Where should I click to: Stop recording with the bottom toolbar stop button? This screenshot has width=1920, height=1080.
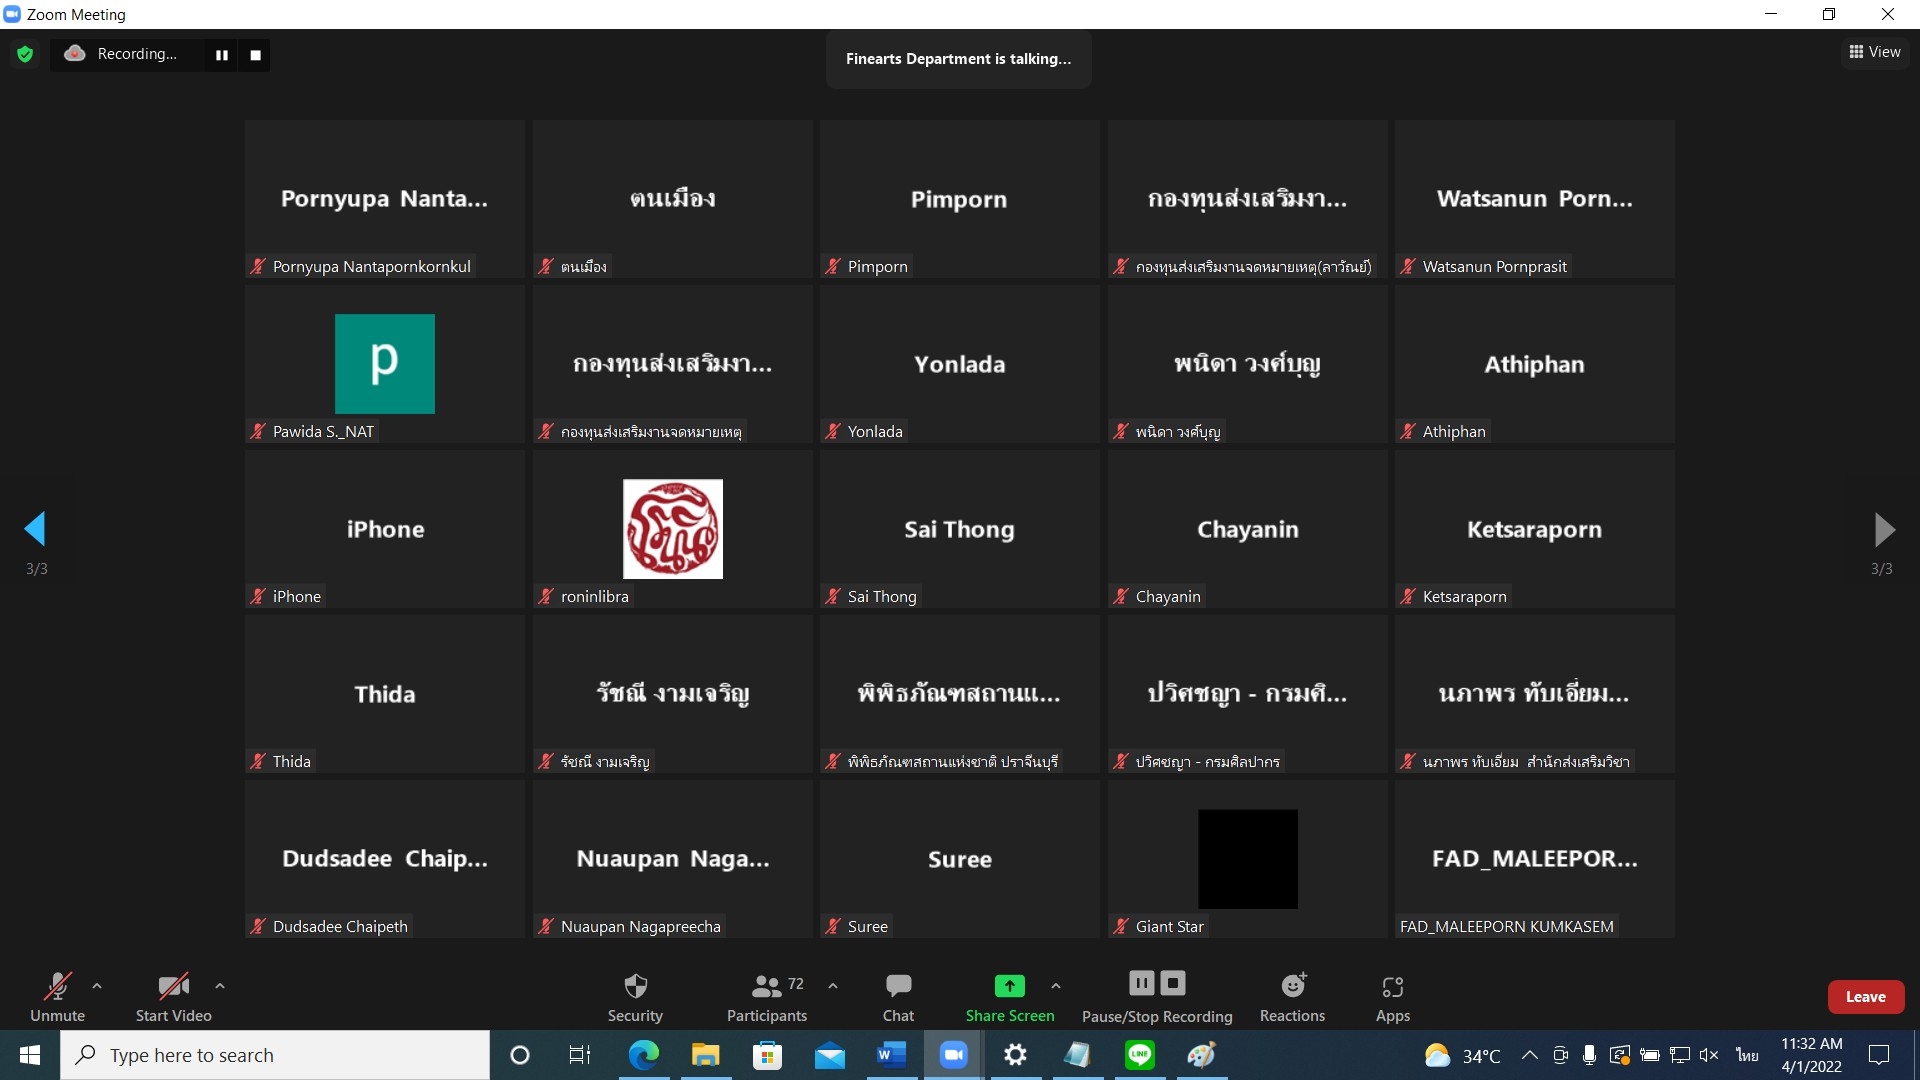coord(1173,984)
